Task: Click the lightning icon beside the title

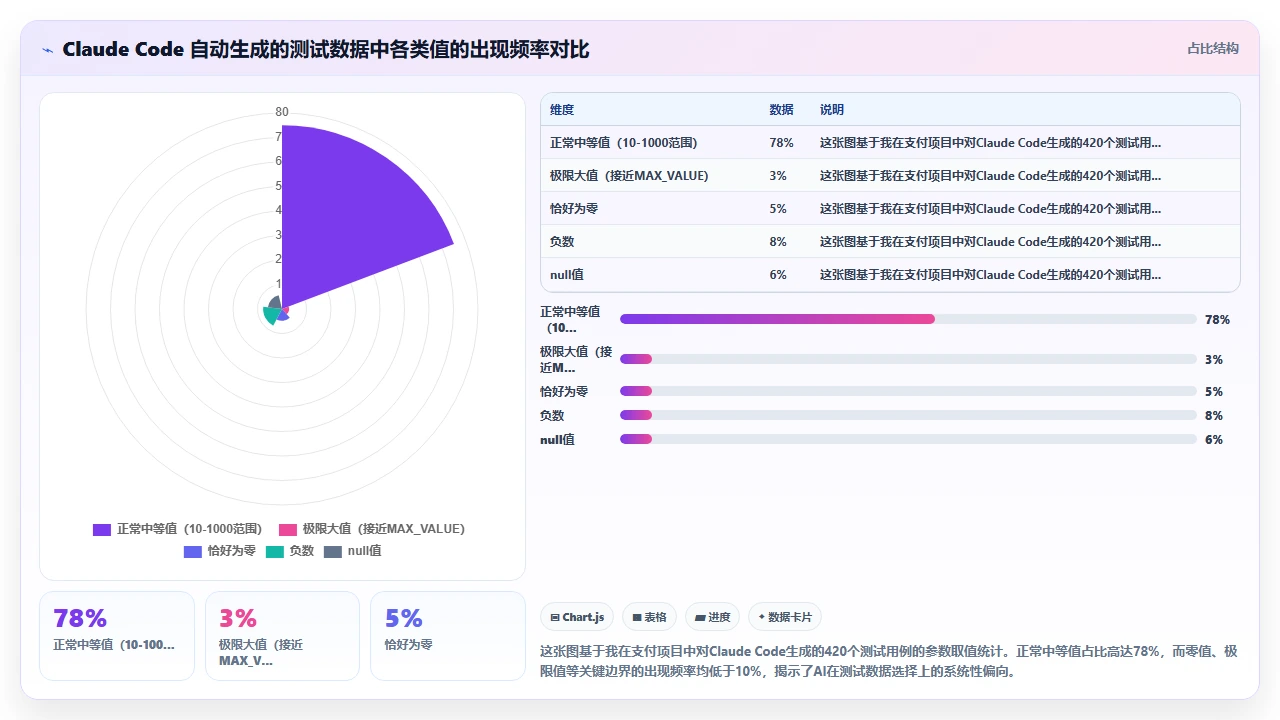Action: [x=48, y=49]
